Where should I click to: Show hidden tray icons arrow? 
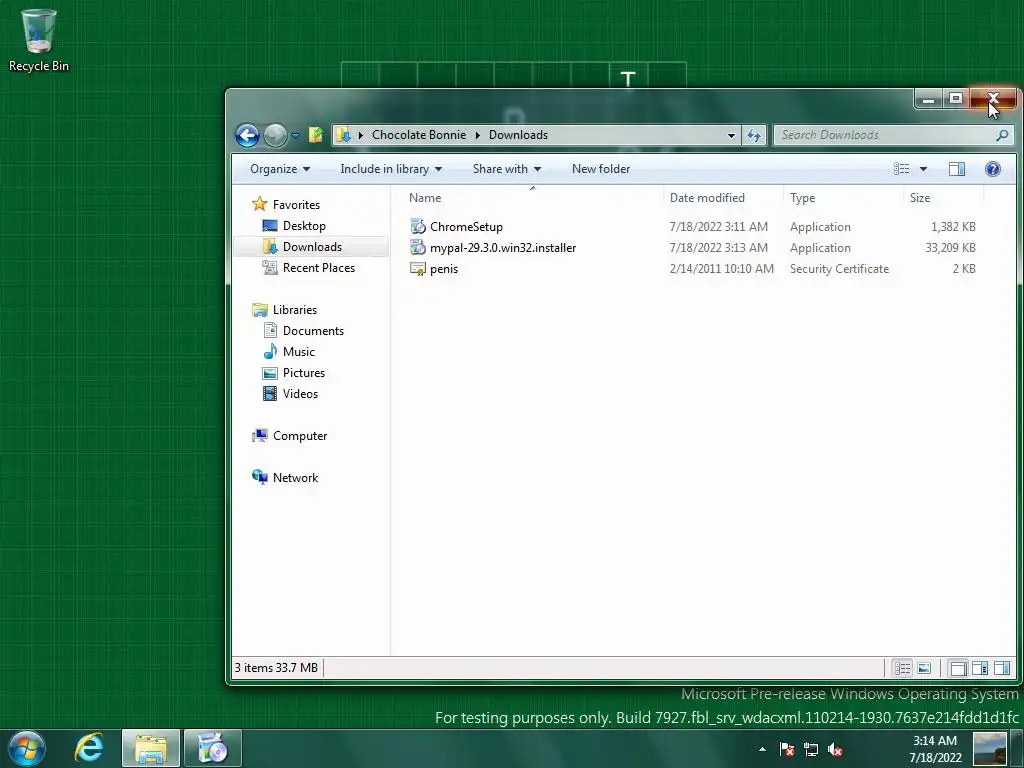(762, 749)
